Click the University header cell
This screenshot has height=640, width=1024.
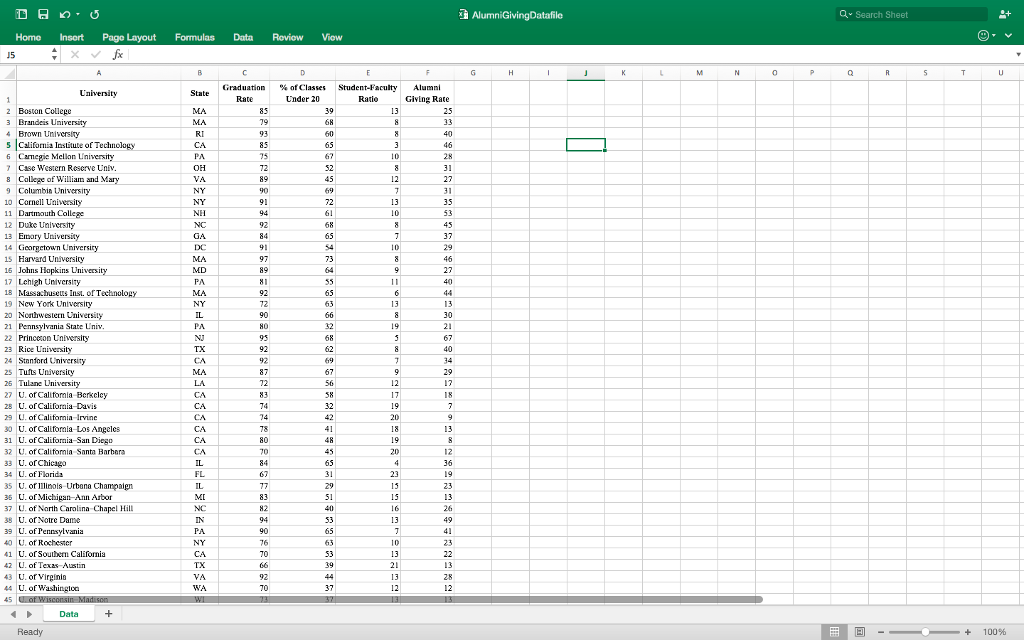tap(99, 93)
